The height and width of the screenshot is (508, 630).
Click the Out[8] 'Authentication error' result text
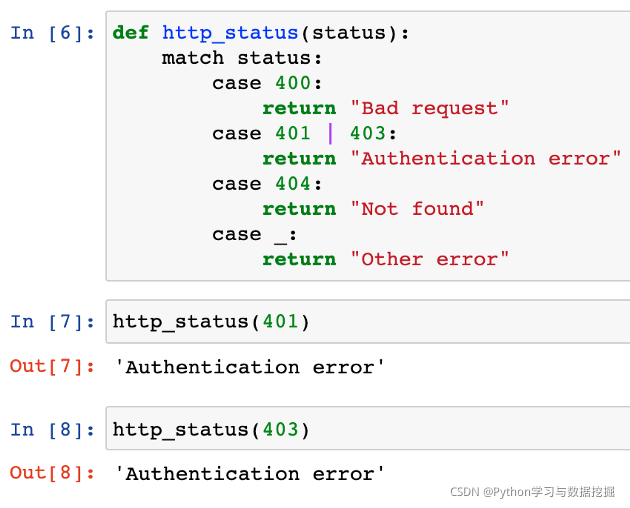tap(249, 474)
